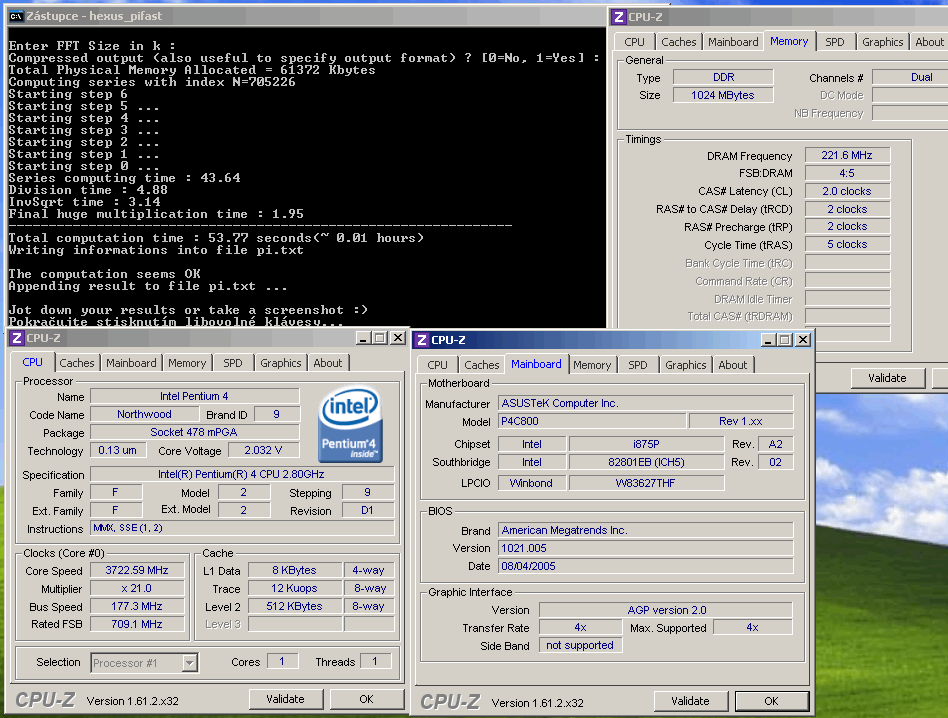
Task: Open Graphics tab in the CPU window
Action: point(281,363)
